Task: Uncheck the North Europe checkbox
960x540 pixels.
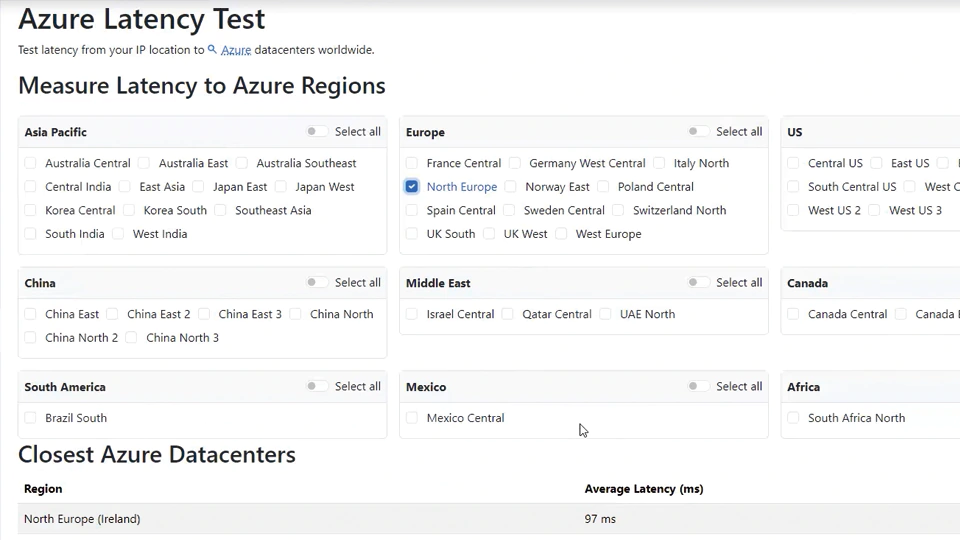Action: click(411, 187)
